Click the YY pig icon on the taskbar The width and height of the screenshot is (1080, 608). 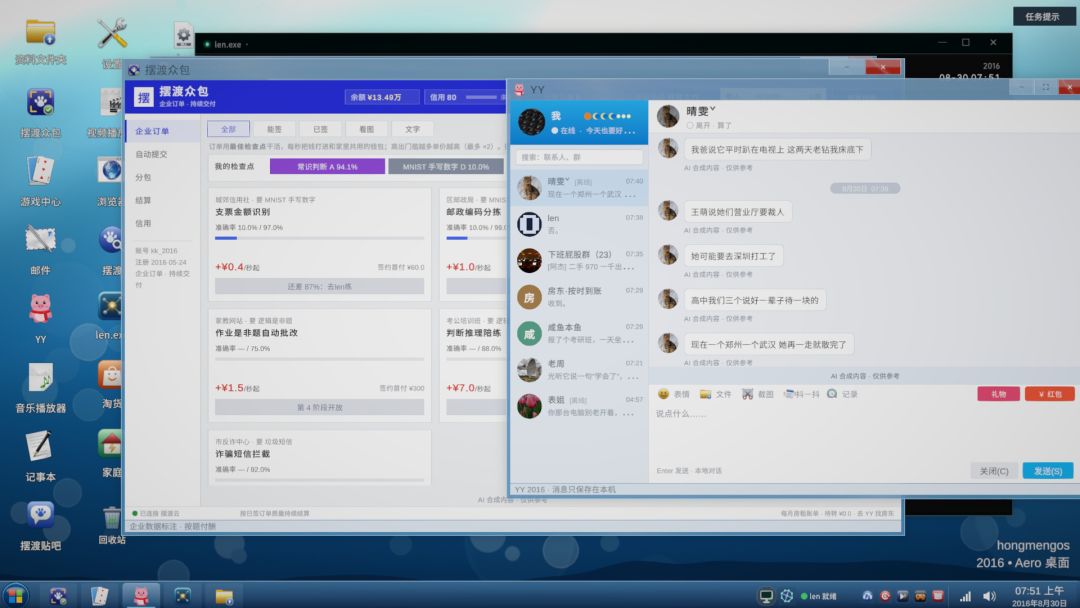coord(141,595)
